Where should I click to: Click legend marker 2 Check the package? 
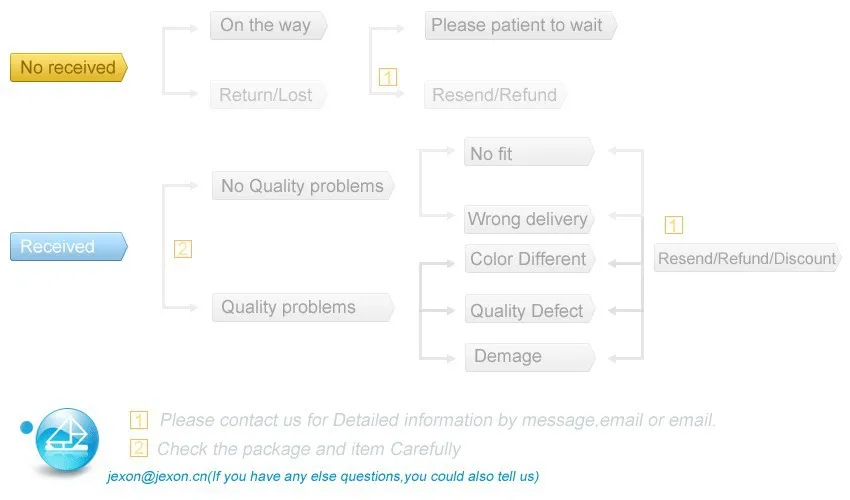point(139,449)
